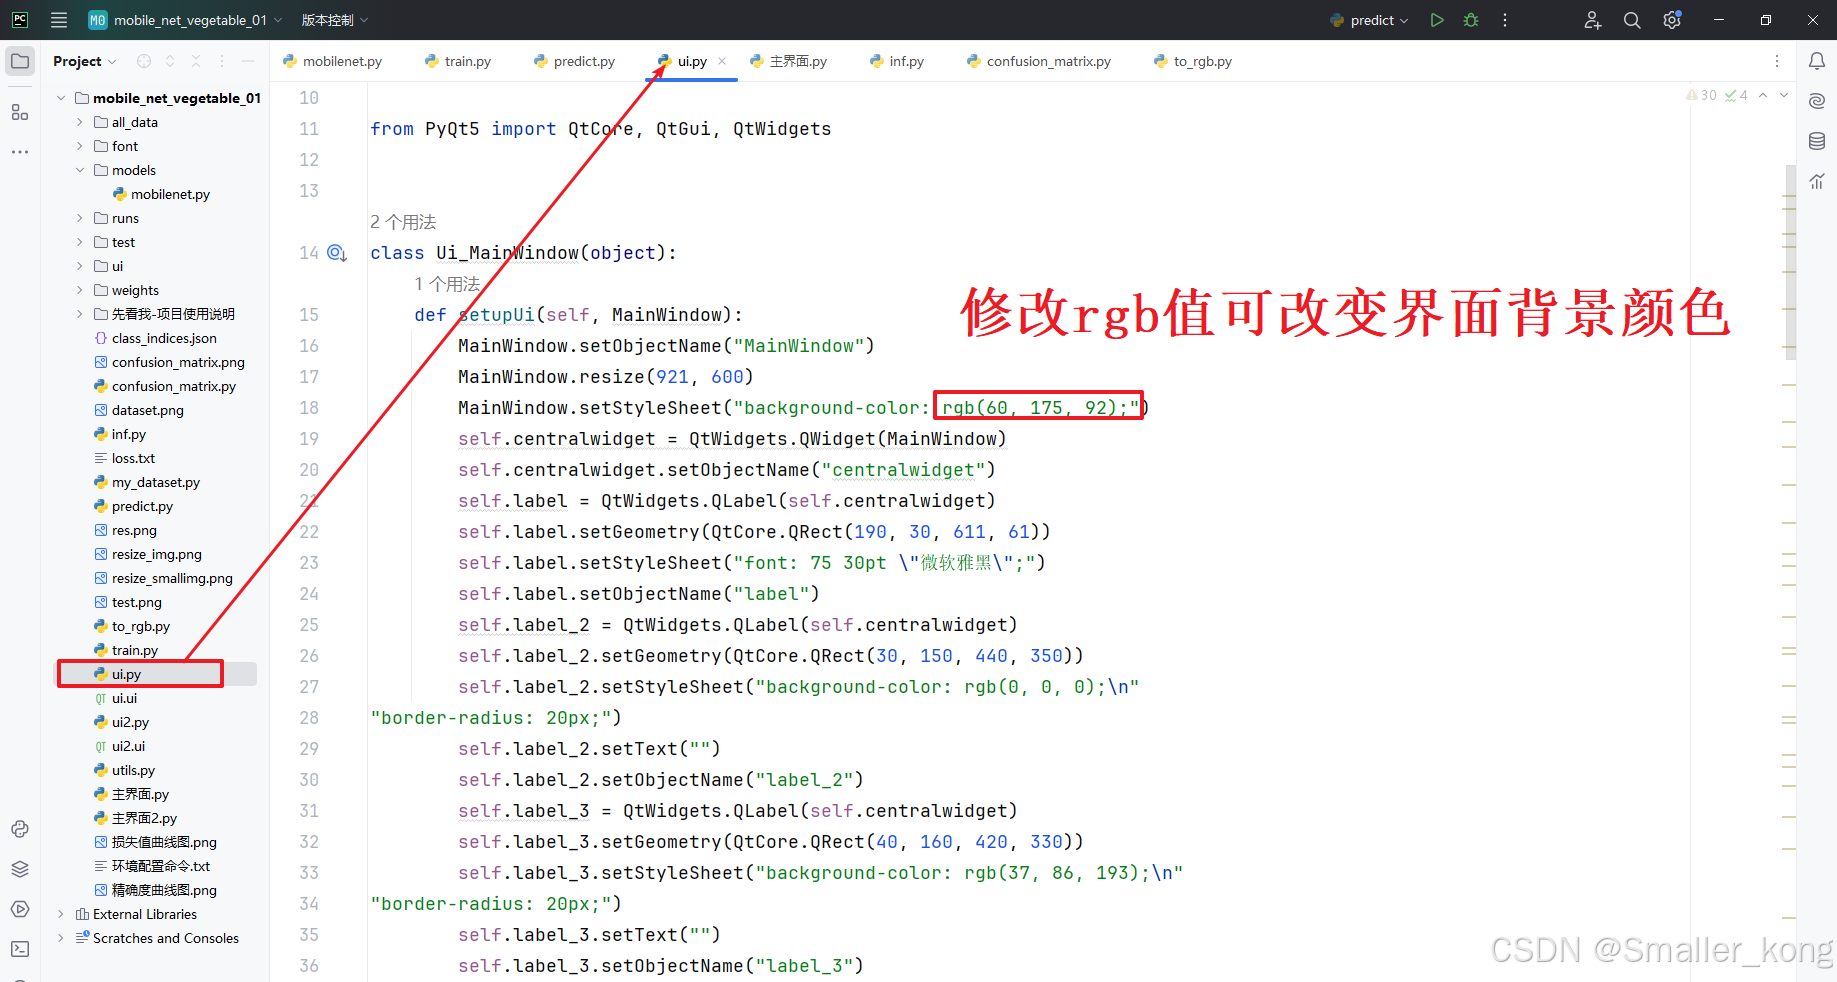Select 环境配置命令.txt in tree
This screenshot has height=982, width=1837.
point(161,866)
